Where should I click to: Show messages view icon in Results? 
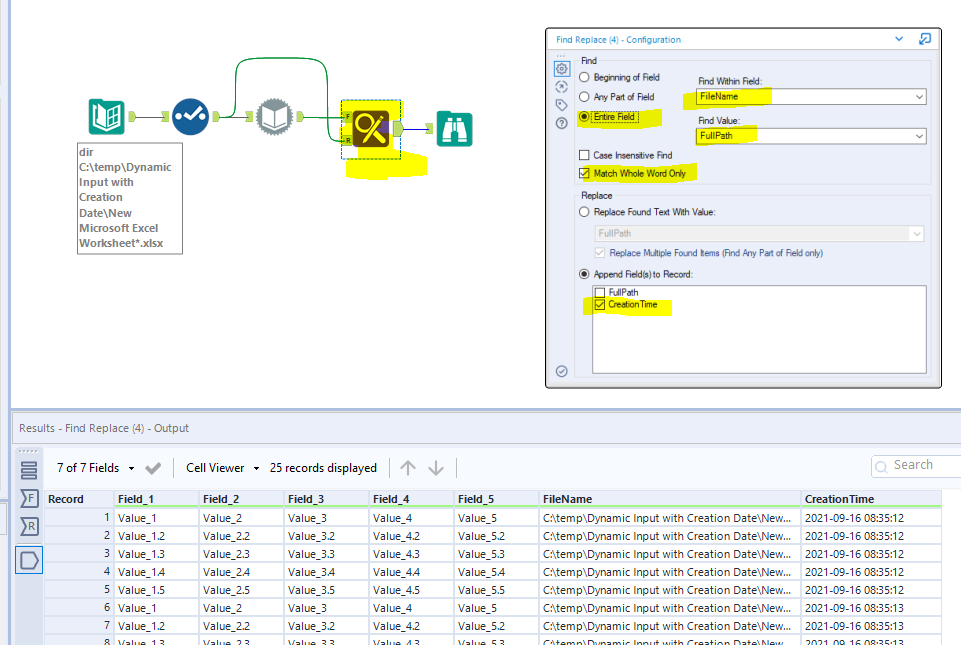pyautogui.click(x=29, y=470)
